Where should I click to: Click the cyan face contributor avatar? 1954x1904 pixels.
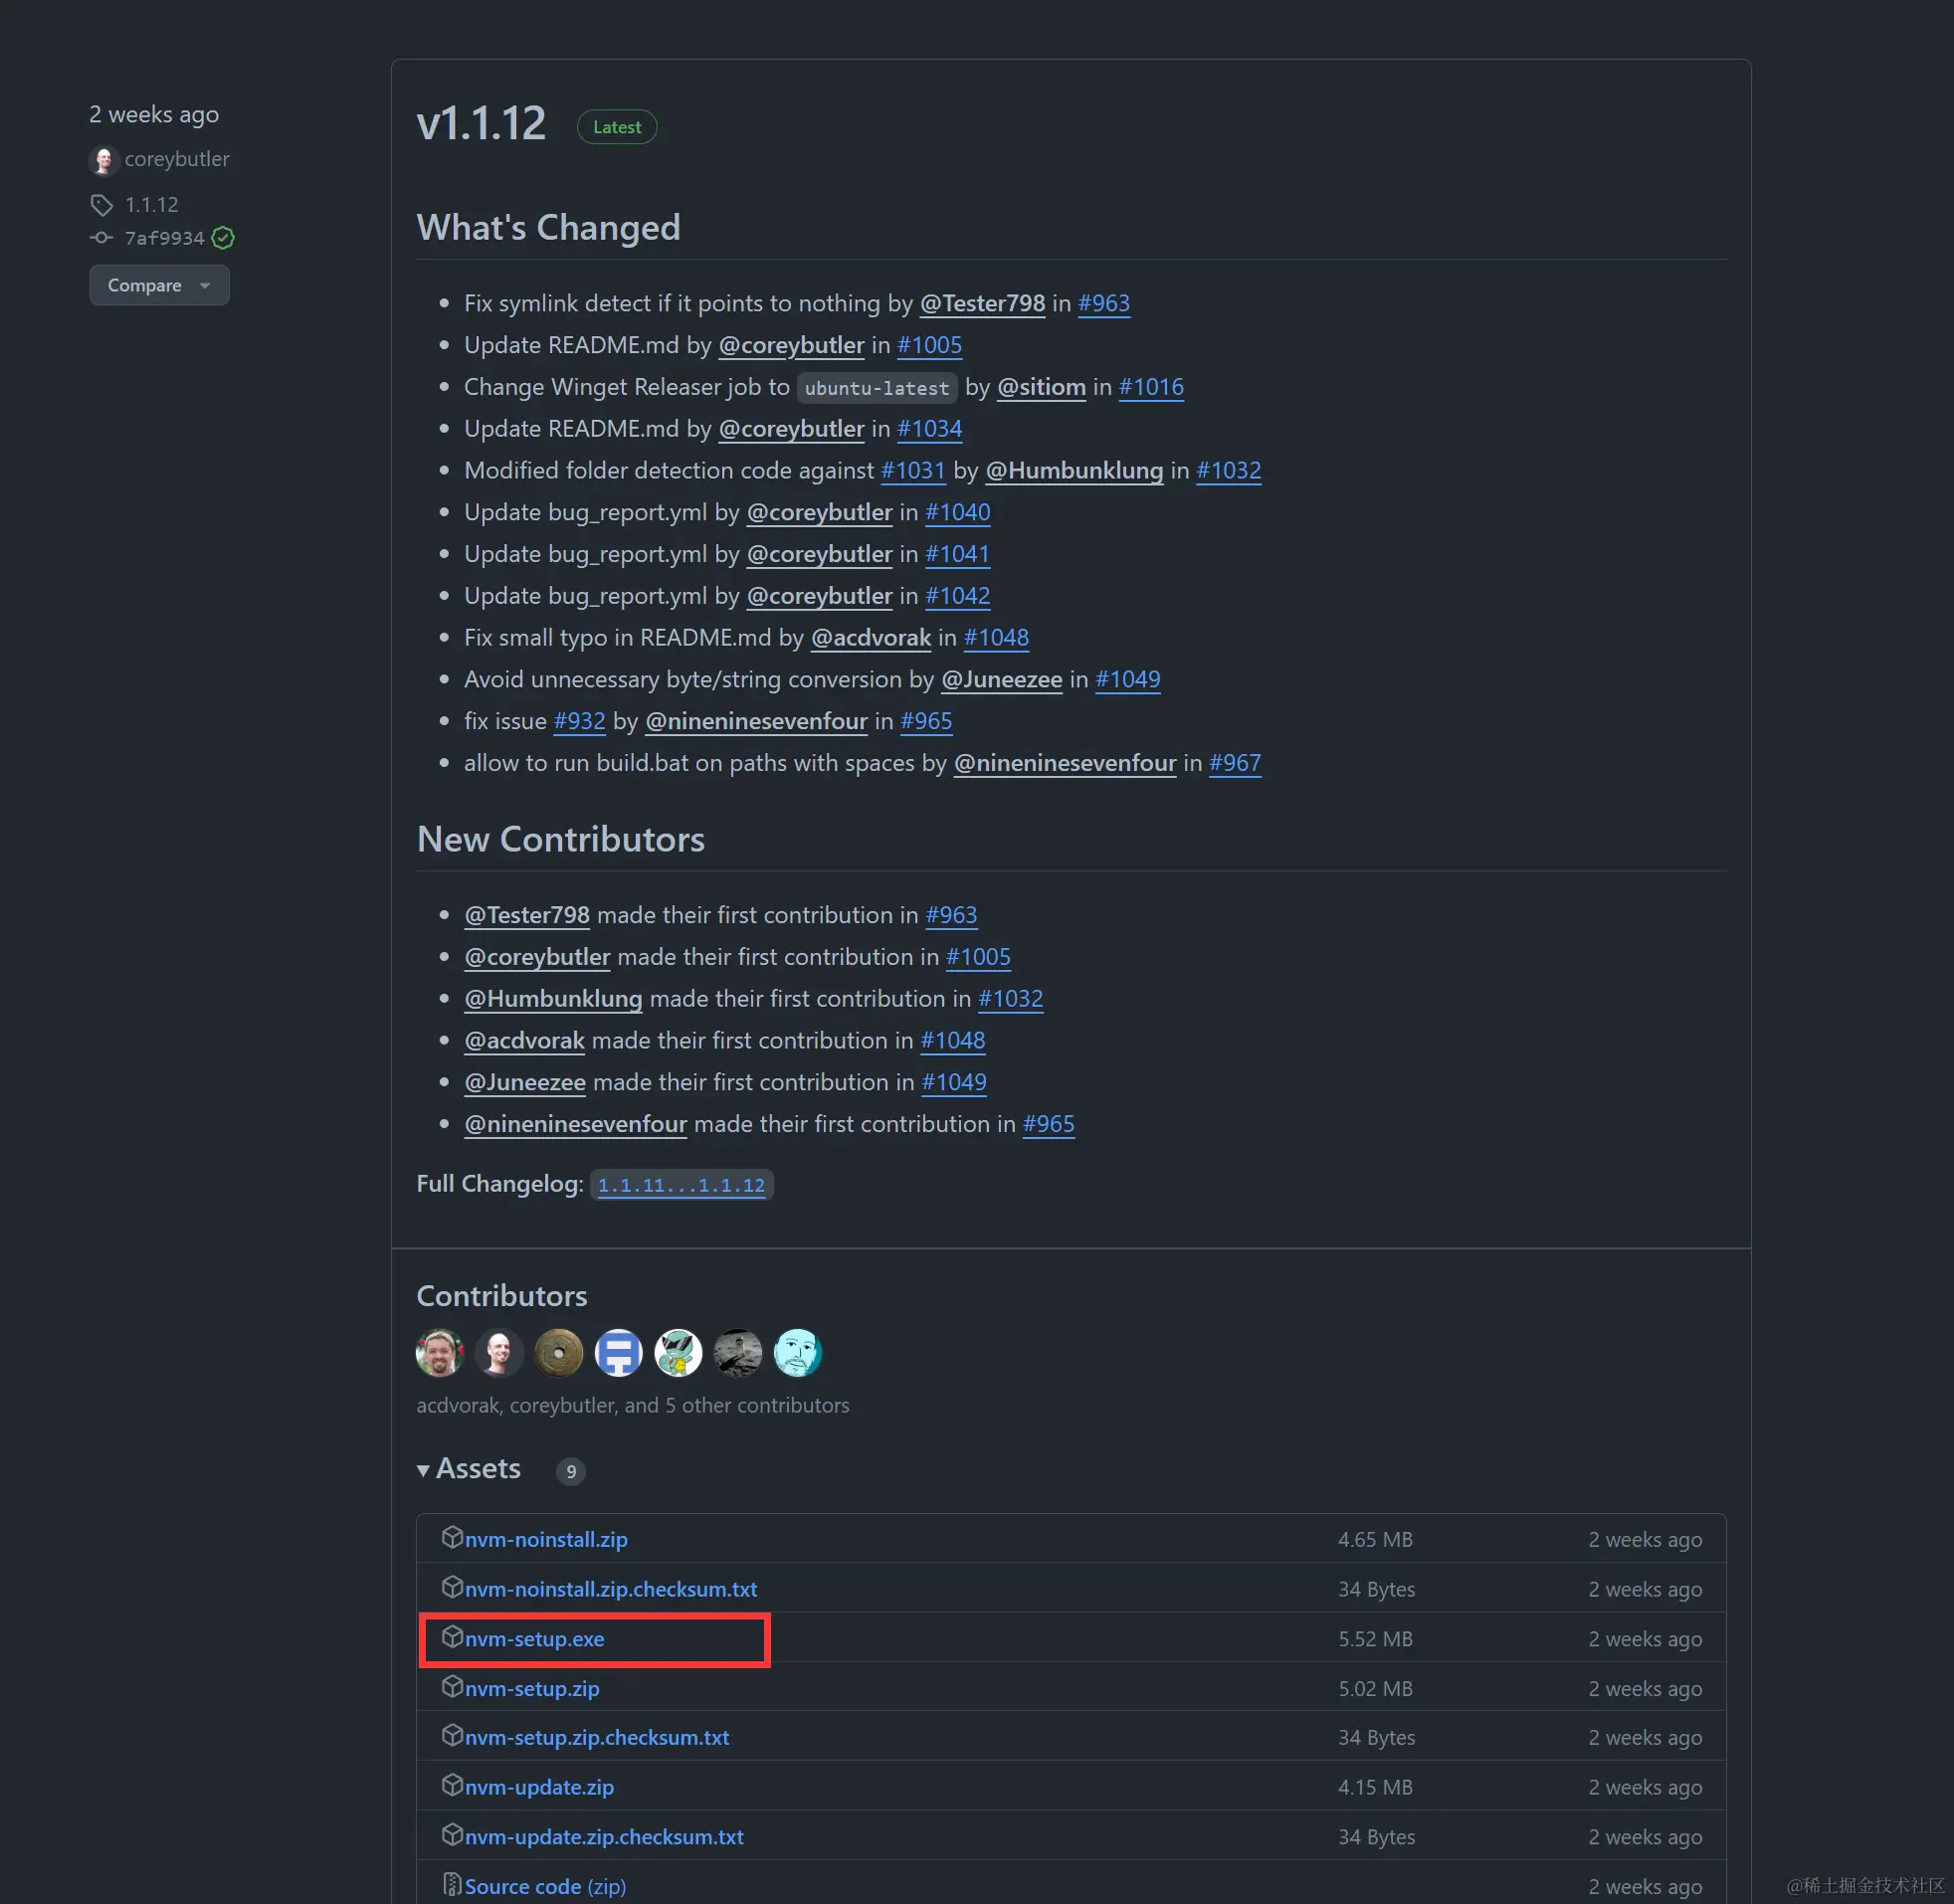click(x=797, y=1353)
